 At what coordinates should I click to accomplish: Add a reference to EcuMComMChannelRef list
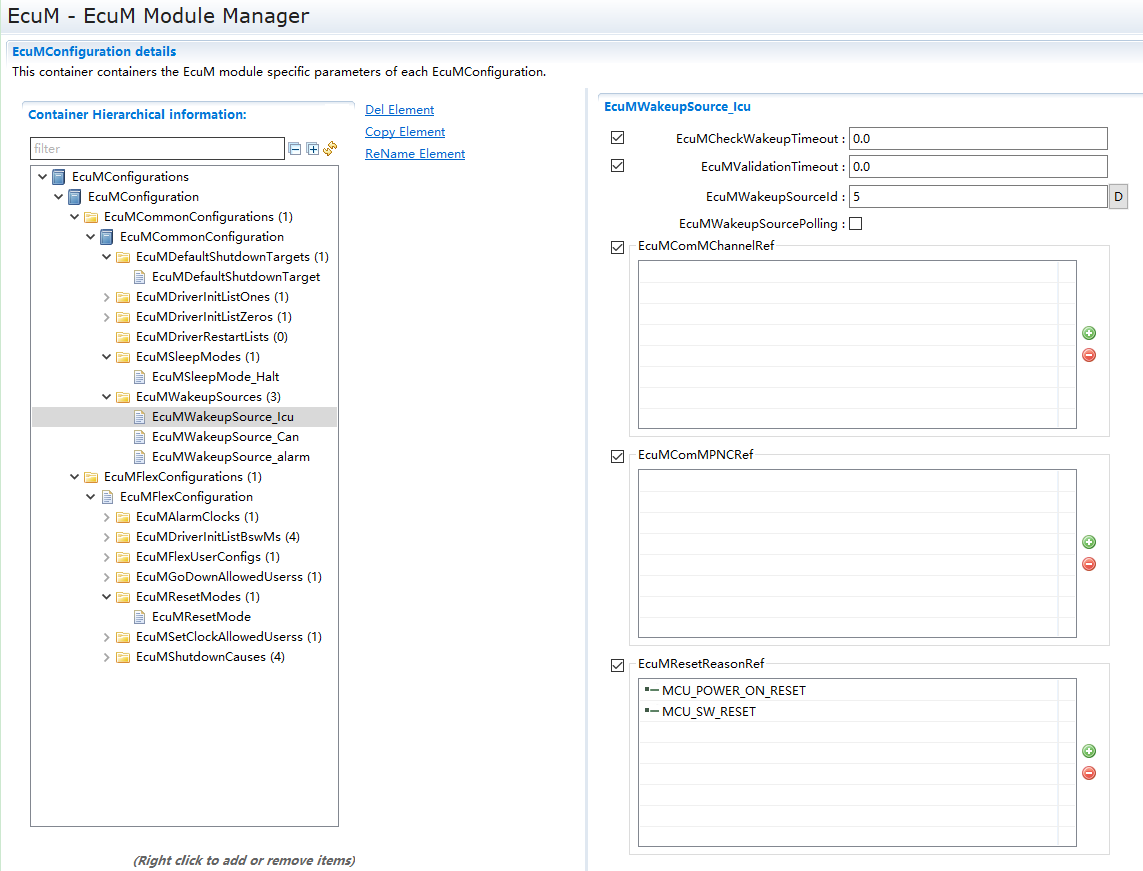pyautogui.click(x=1089, y=333)
